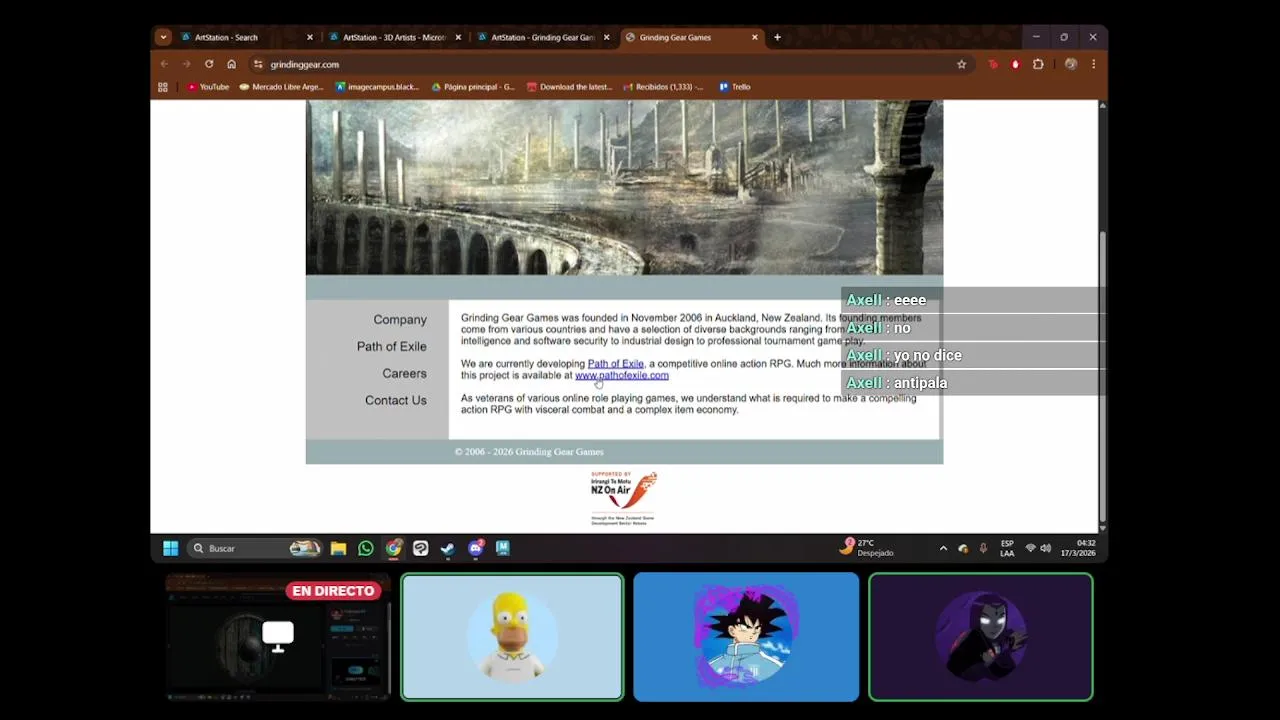Open the Página principal bookmark

point(473,87)
